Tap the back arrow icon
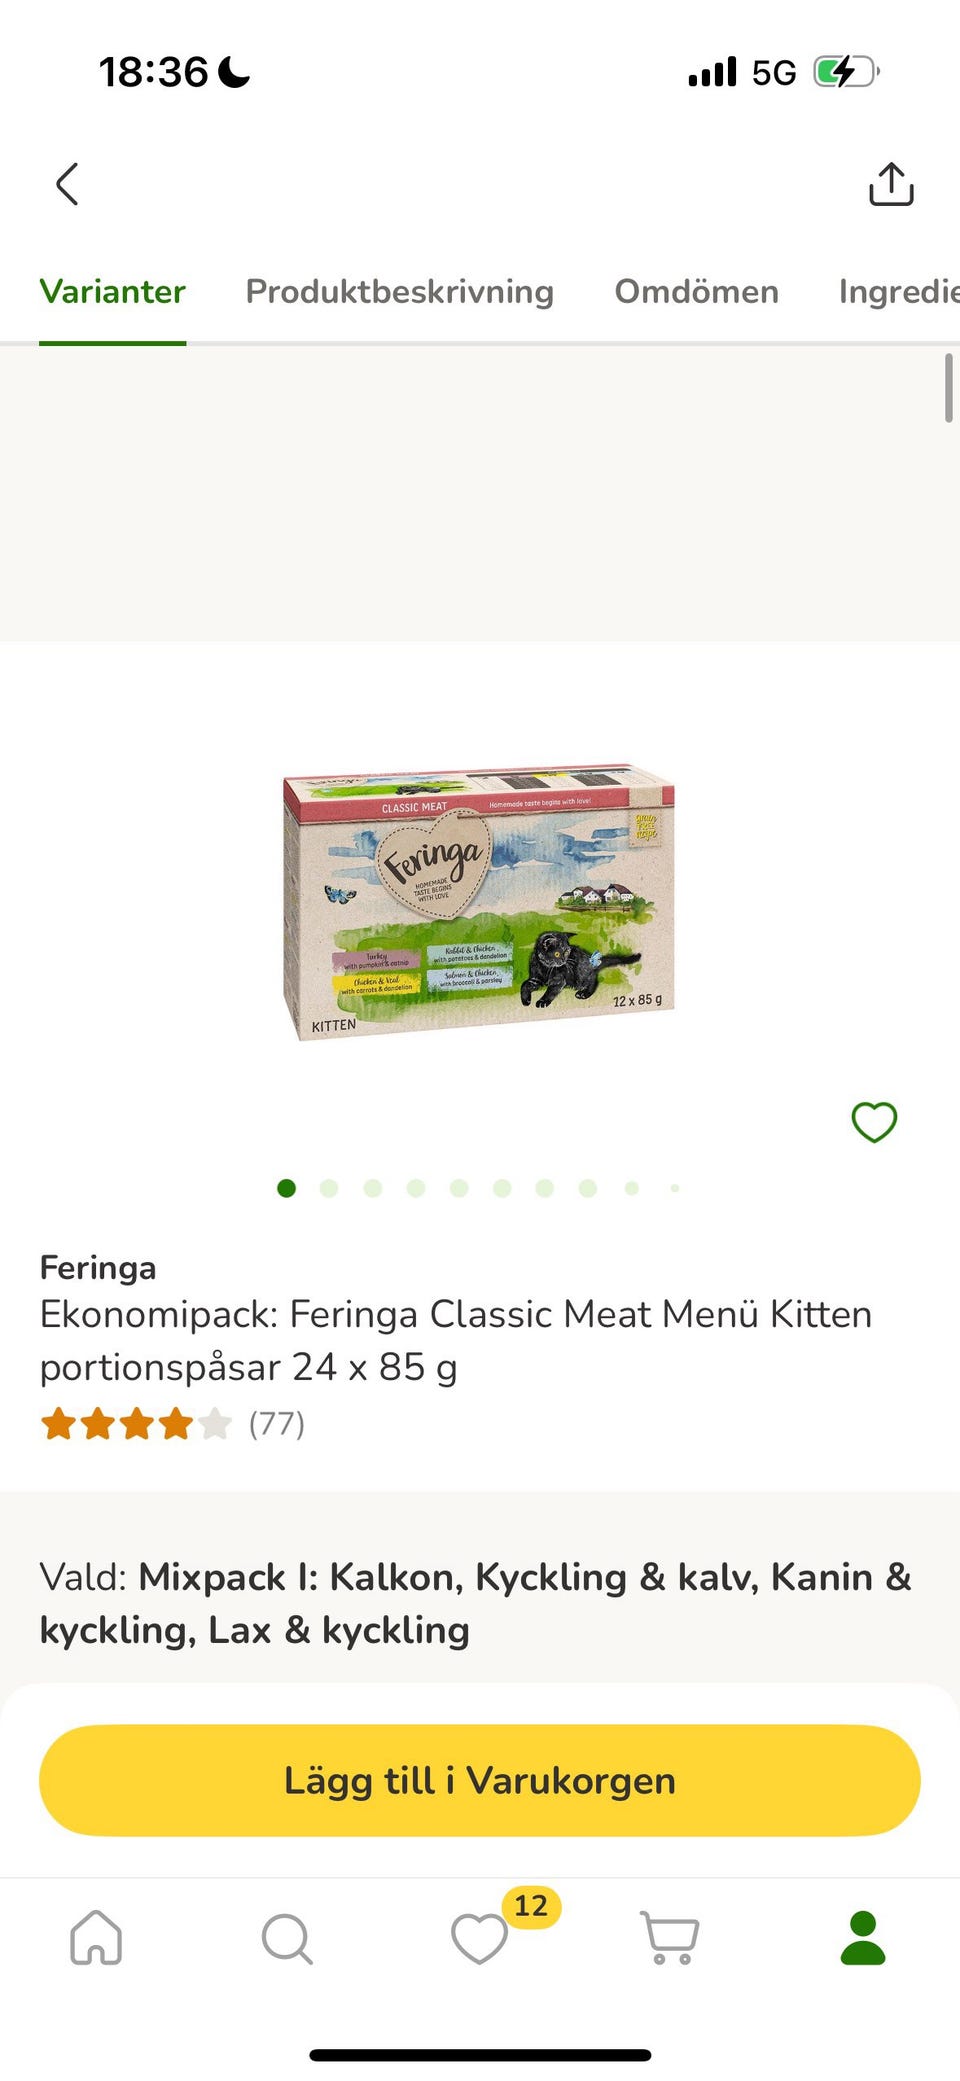960x2081 pixels. pos(67,184)
